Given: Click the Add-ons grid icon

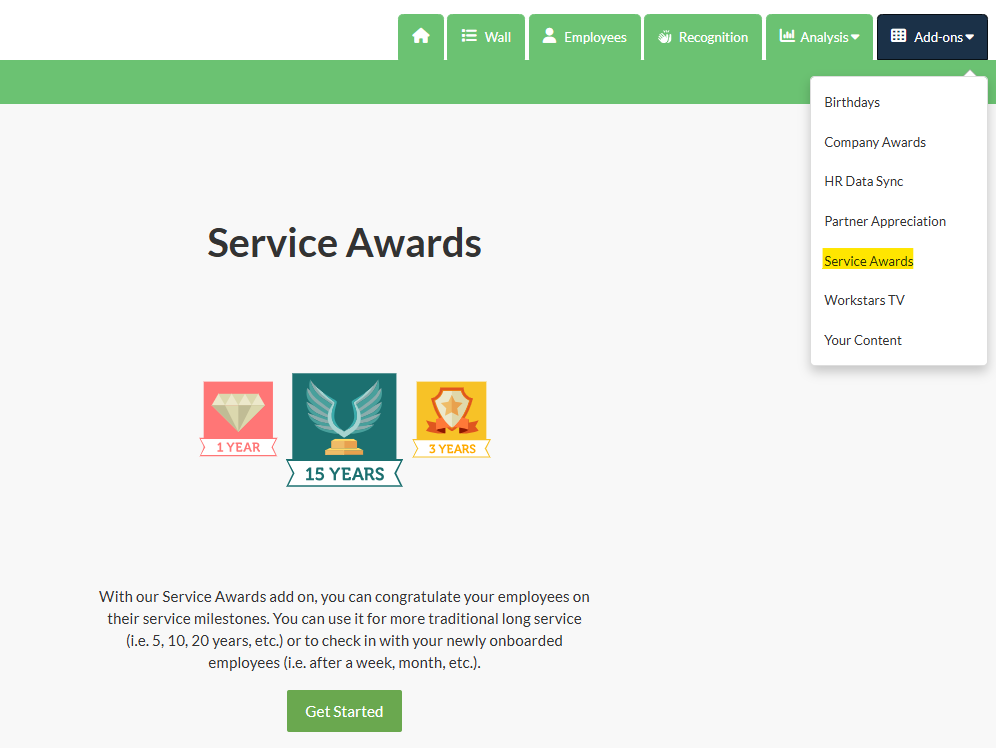Looking at the screenshot, I should pyautogui.click(x=899, y=36).
